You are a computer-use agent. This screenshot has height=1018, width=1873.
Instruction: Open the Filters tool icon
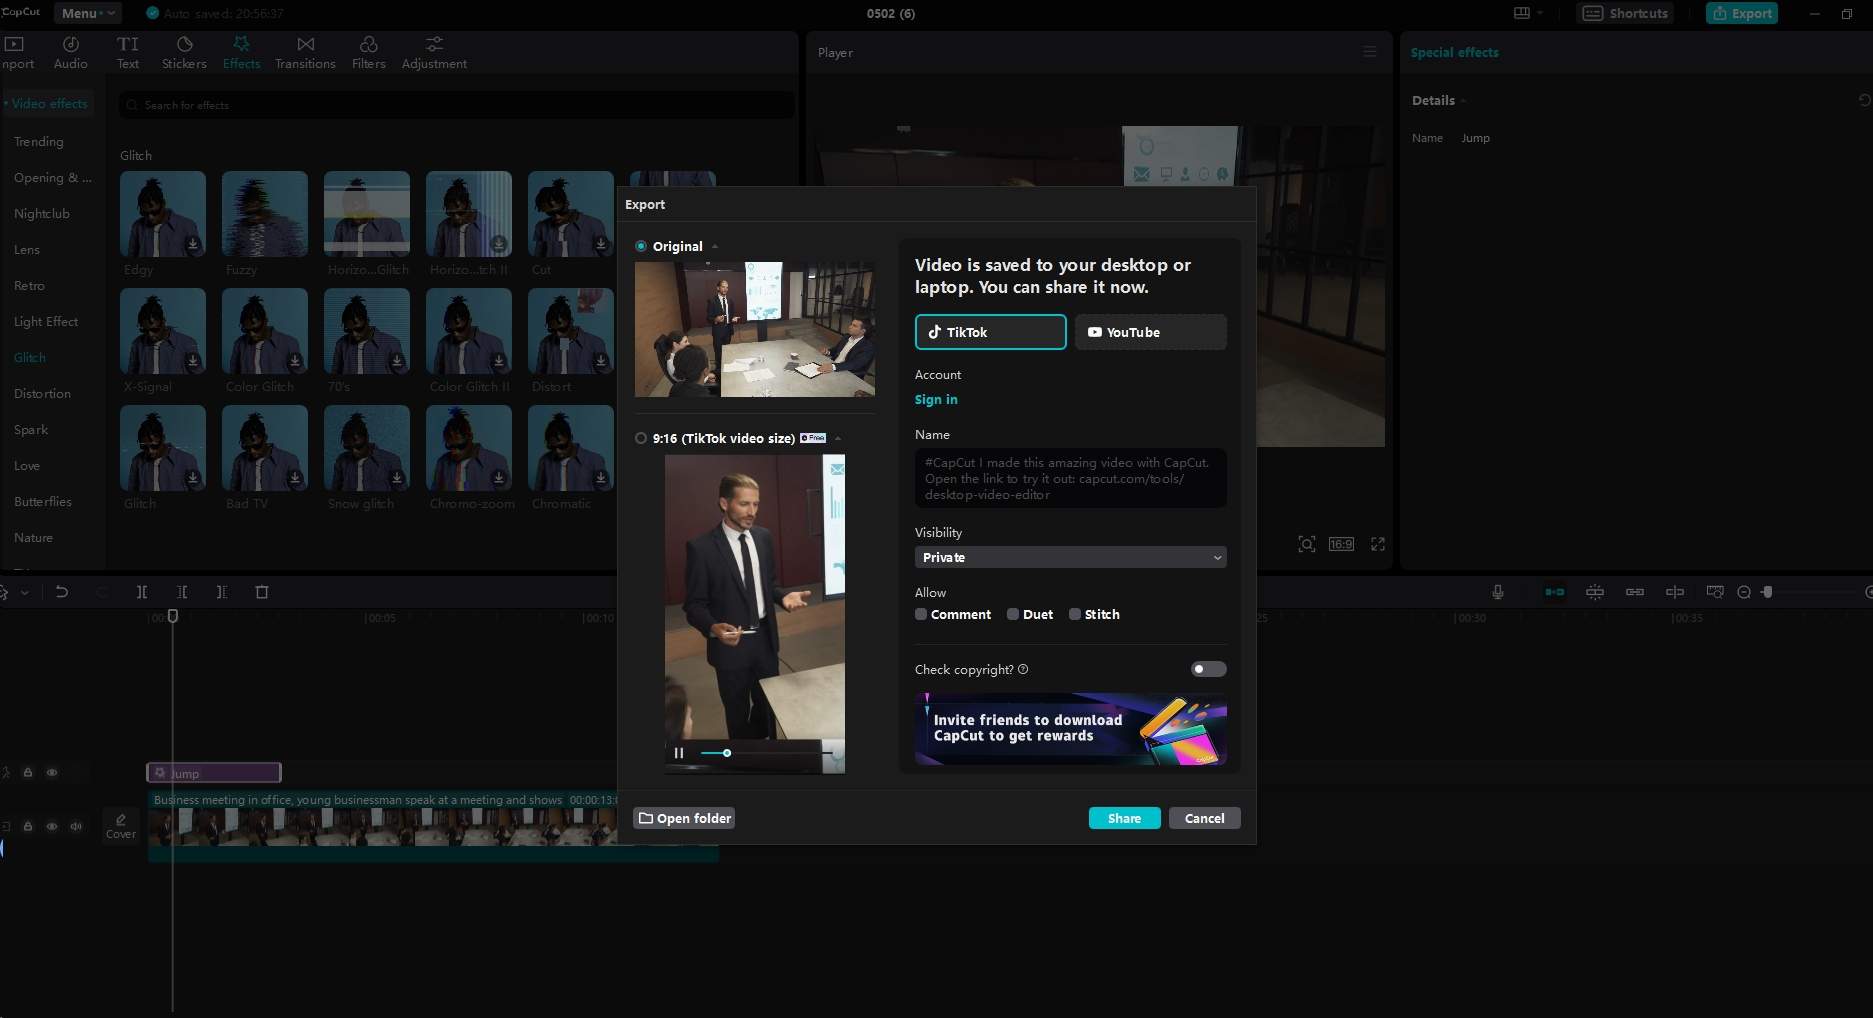pos(369,44)
